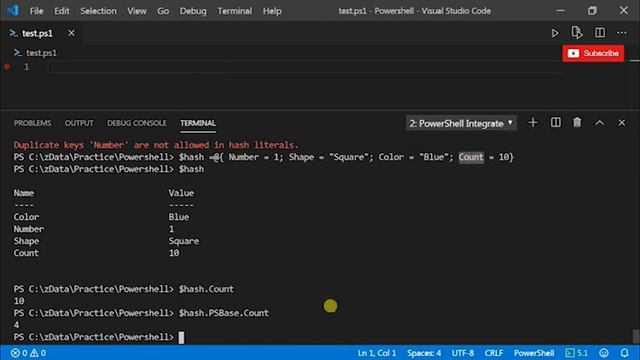Click the VS Code logo icon
This screenshot has width=640, height=360.
pos(13,10)
